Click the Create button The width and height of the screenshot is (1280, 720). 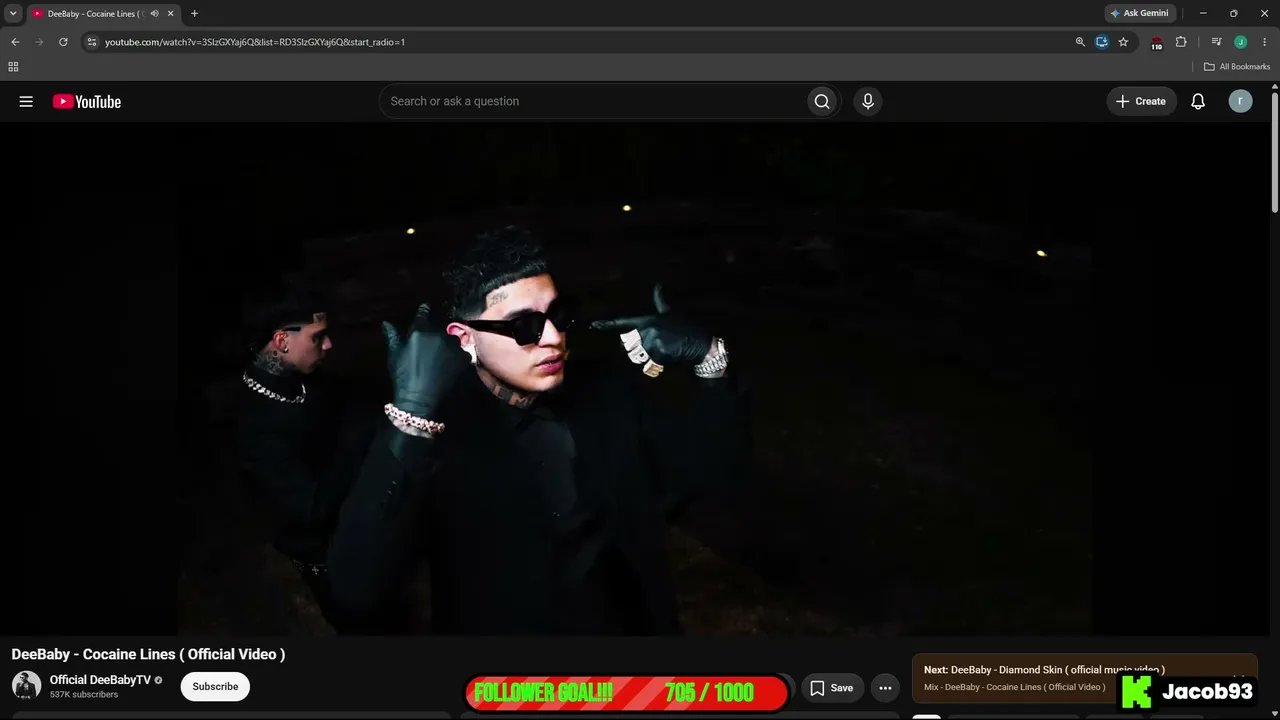(x=1141, y=101)
